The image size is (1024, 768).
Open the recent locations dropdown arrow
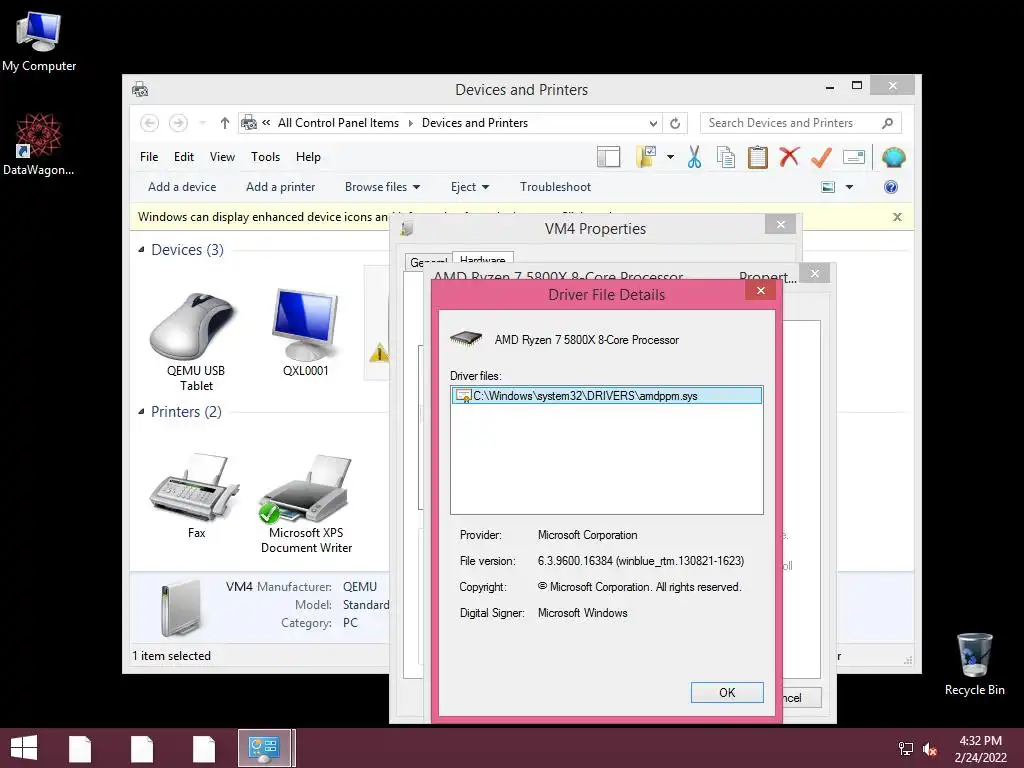[x=202, y=123]
